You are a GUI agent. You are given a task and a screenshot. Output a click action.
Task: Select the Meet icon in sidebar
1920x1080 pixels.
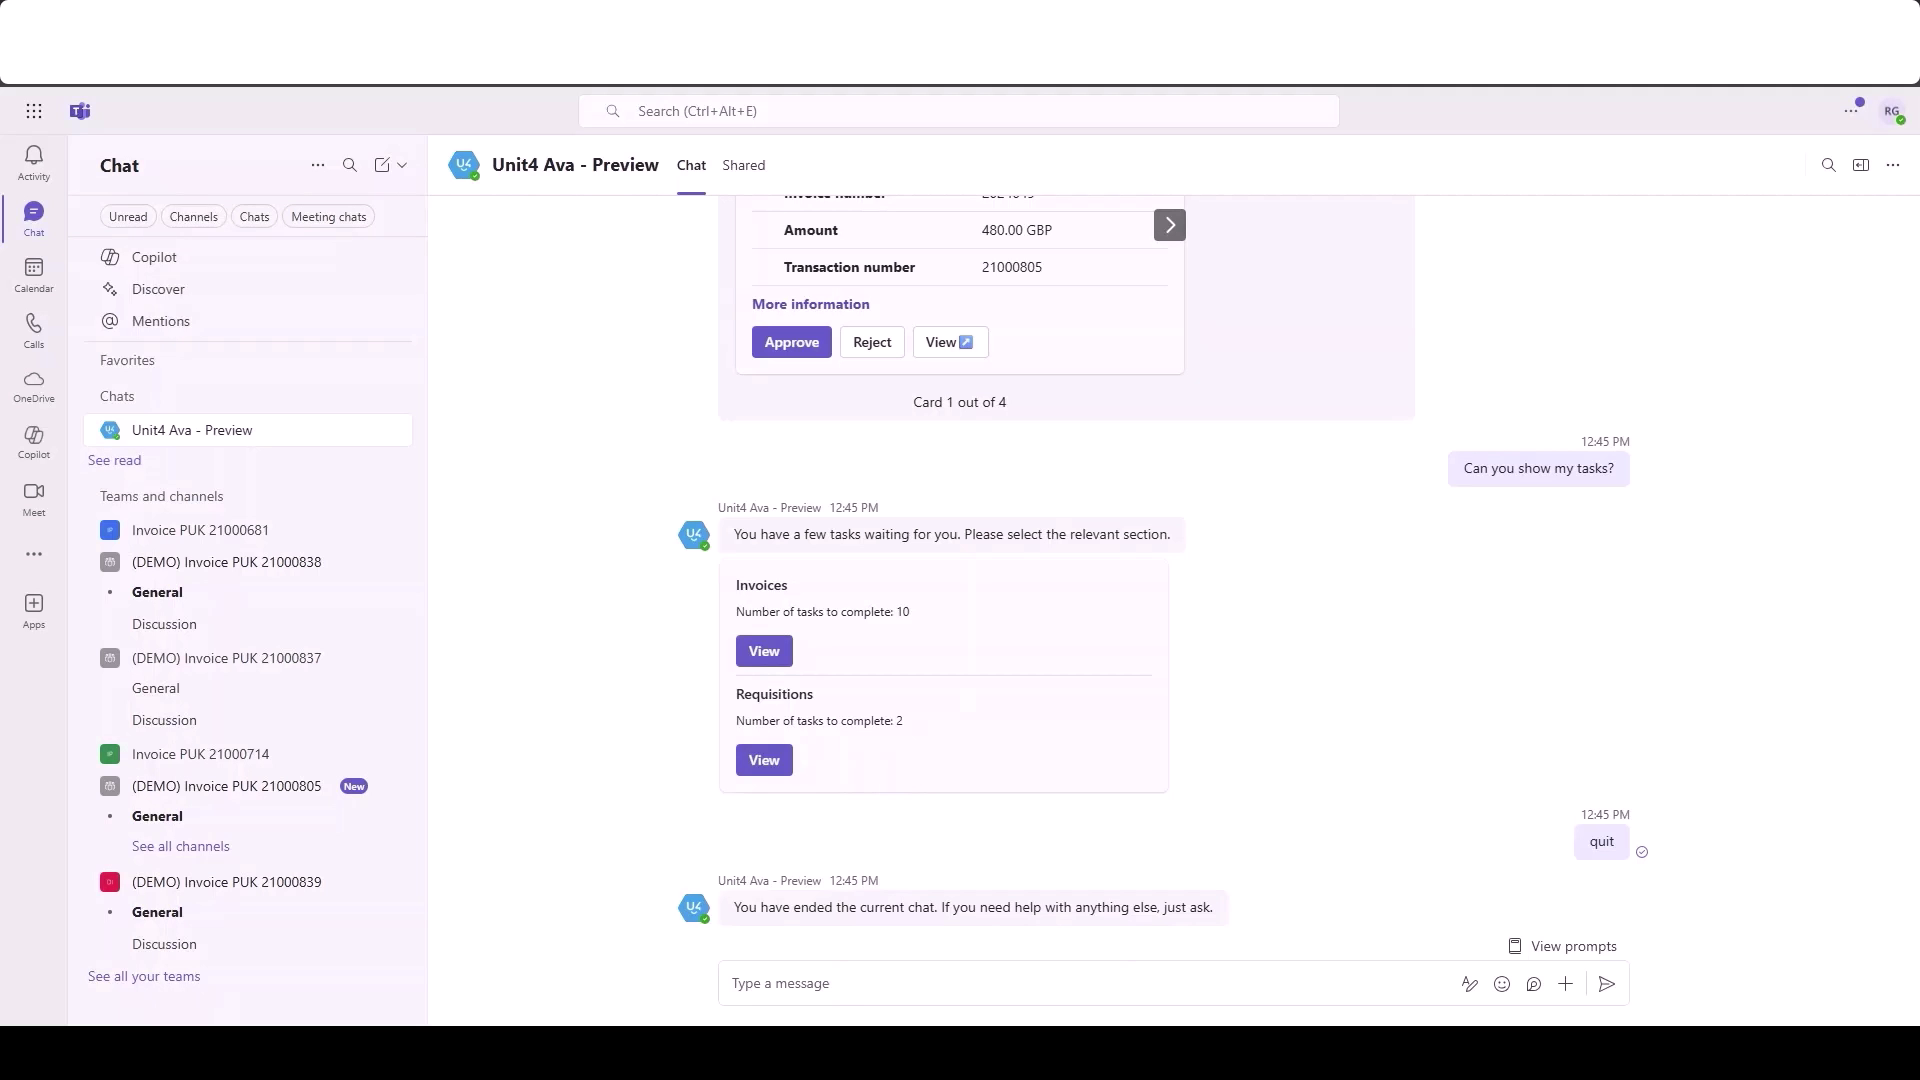[x=33, y=496]
